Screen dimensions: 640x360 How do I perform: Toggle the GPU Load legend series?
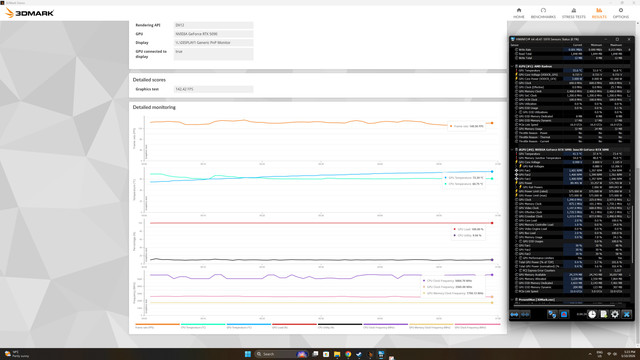294,326
